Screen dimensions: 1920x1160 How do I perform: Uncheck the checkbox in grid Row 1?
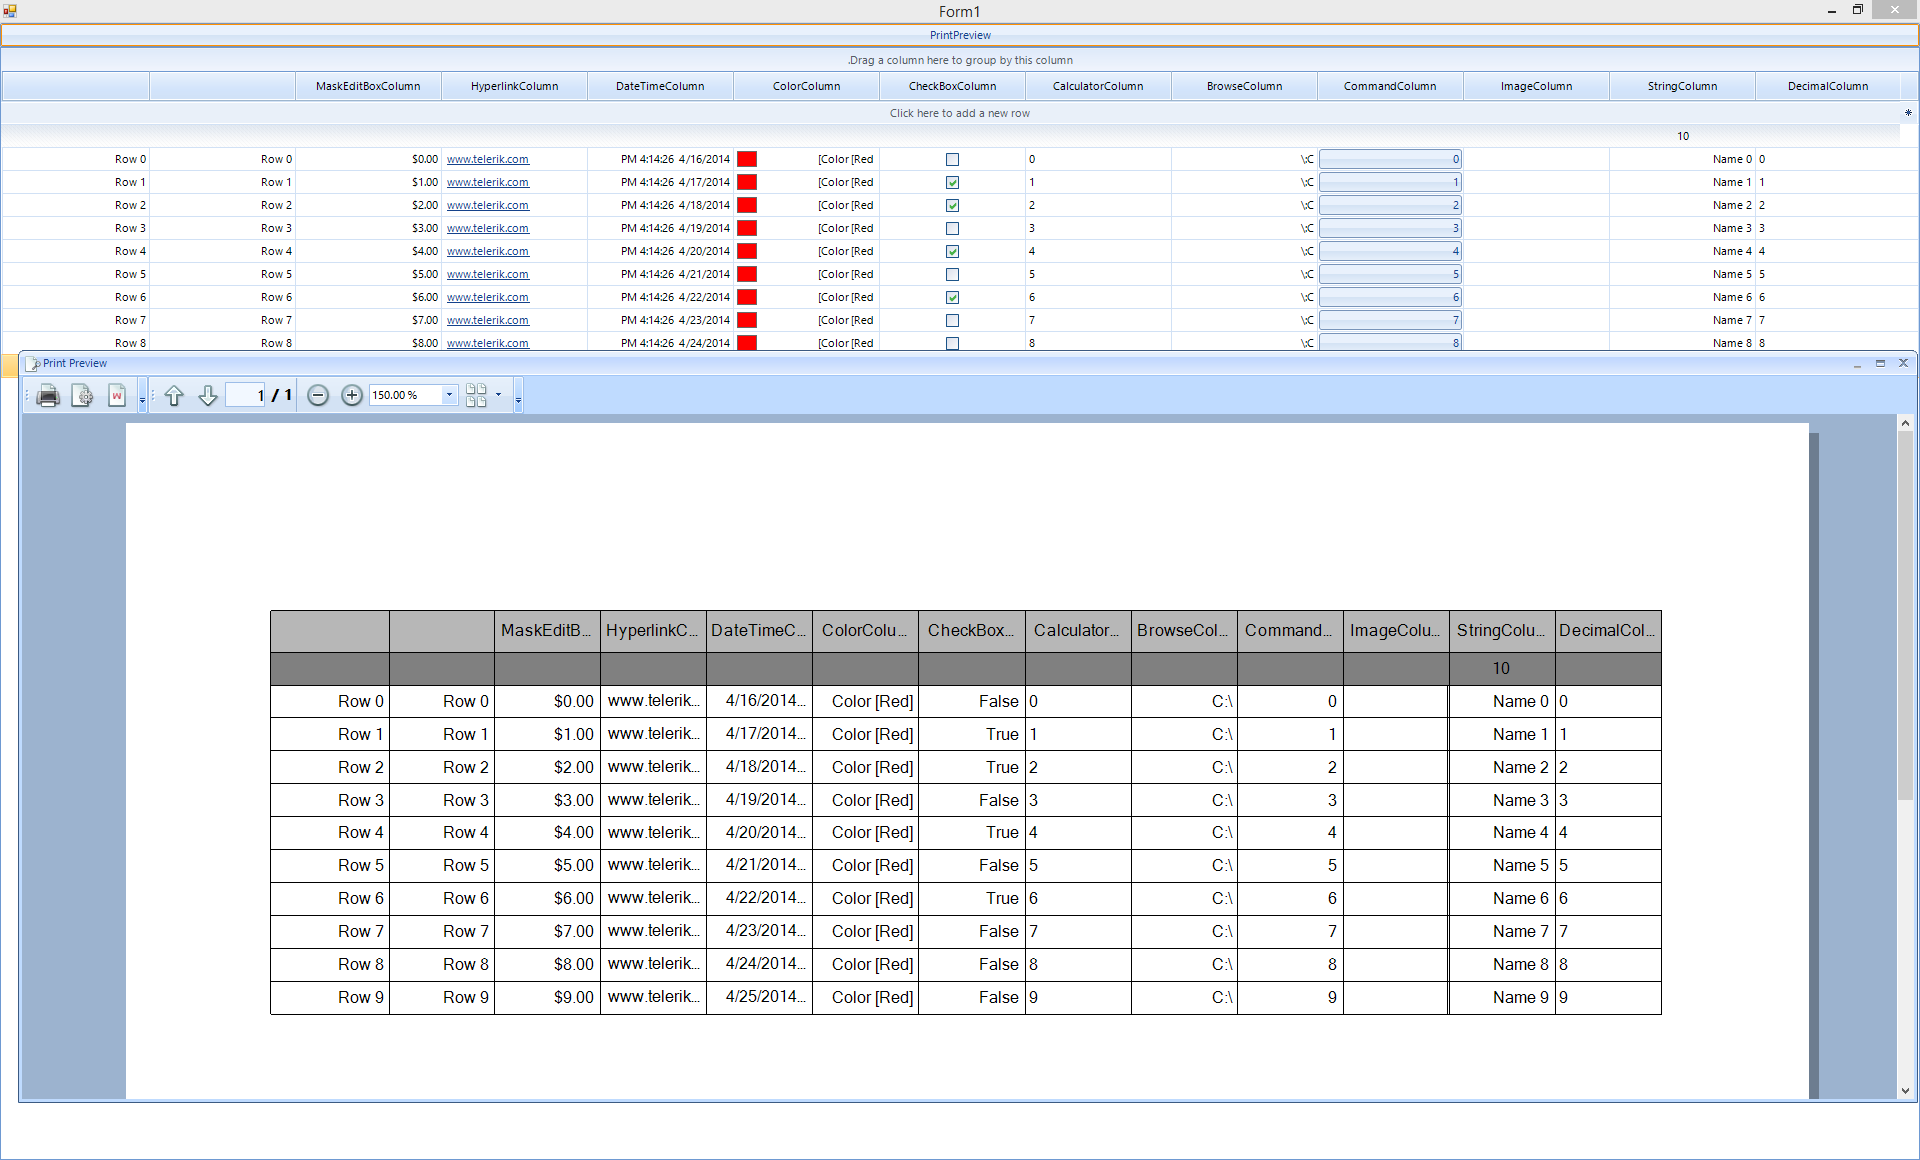click(952, 183)
